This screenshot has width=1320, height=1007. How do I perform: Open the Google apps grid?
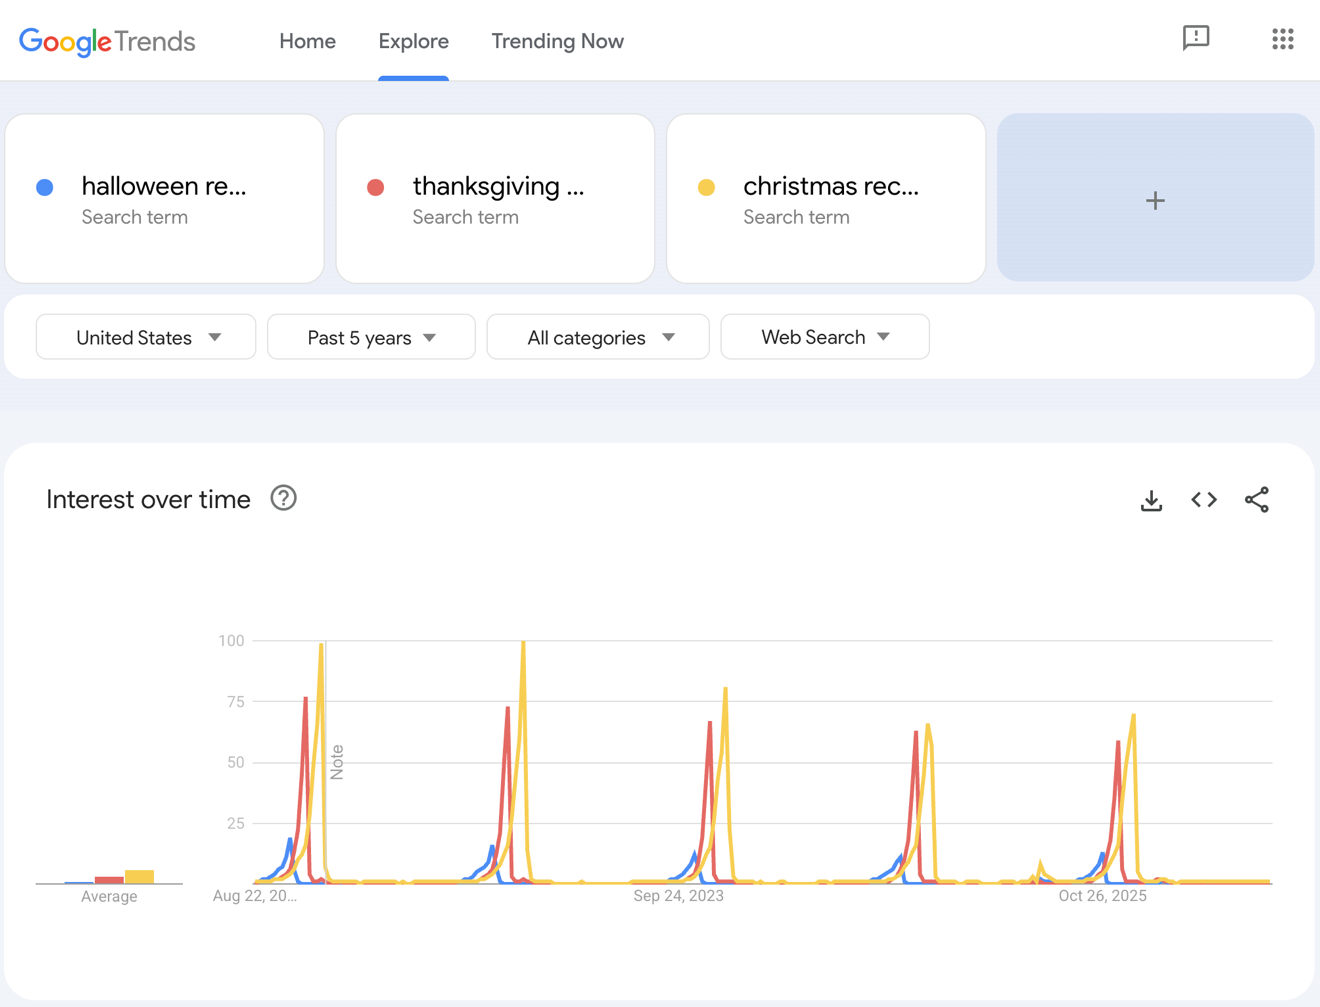pyautogui.click(x=1283, y=39)
